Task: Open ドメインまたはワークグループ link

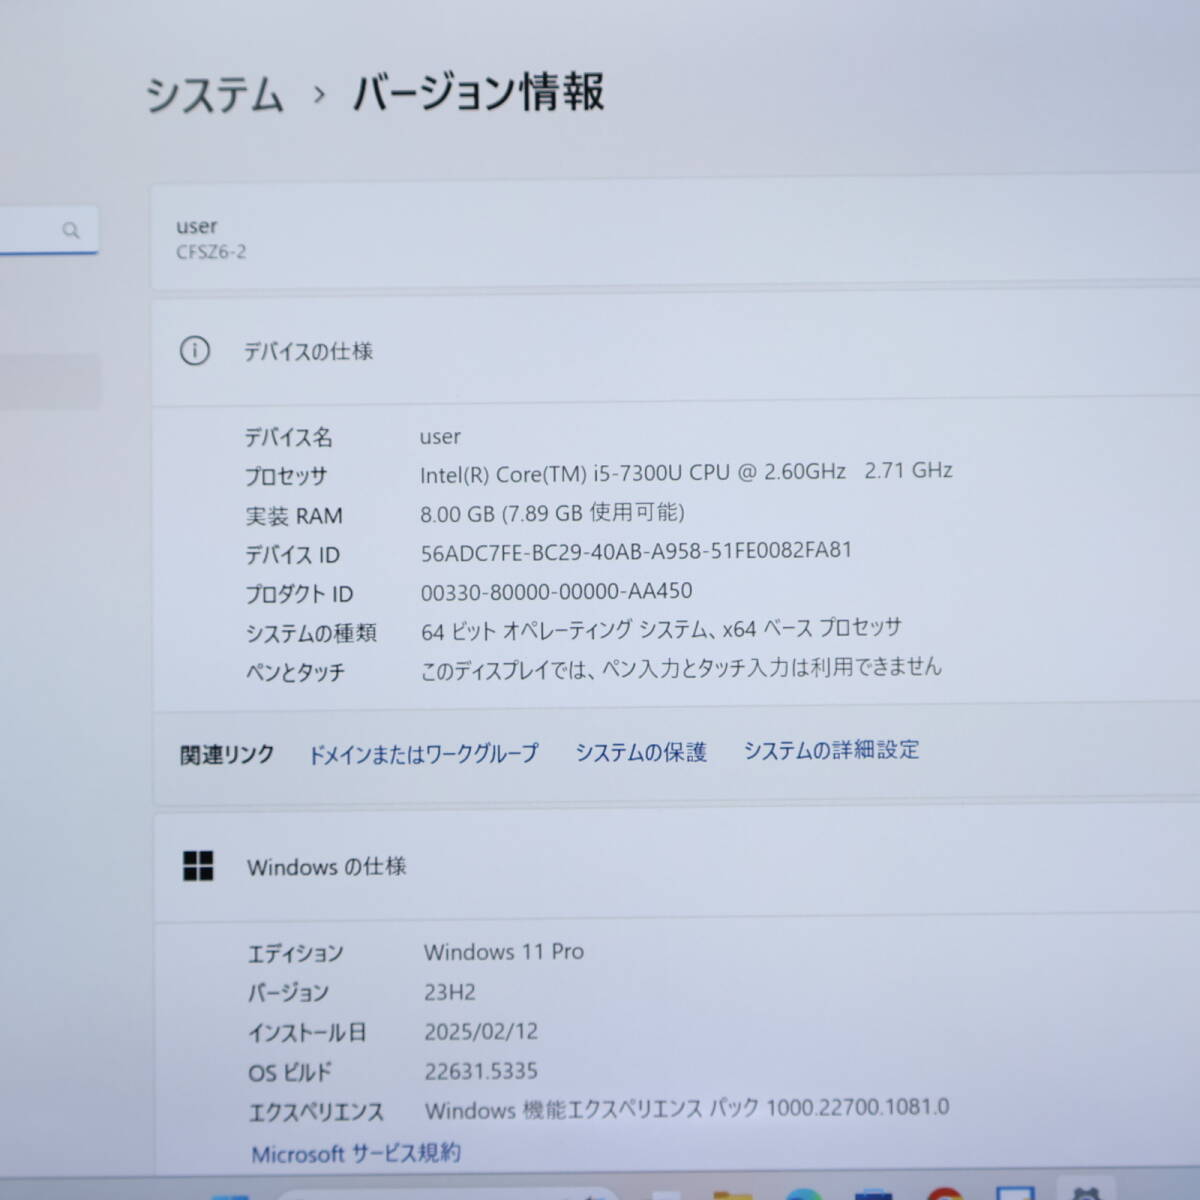Action: 423,753
